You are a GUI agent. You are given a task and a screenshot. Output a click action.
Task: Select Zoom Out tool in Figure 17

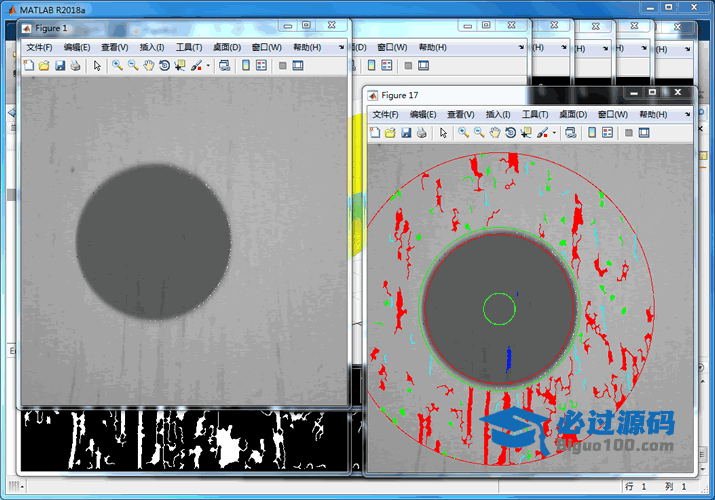479,133
